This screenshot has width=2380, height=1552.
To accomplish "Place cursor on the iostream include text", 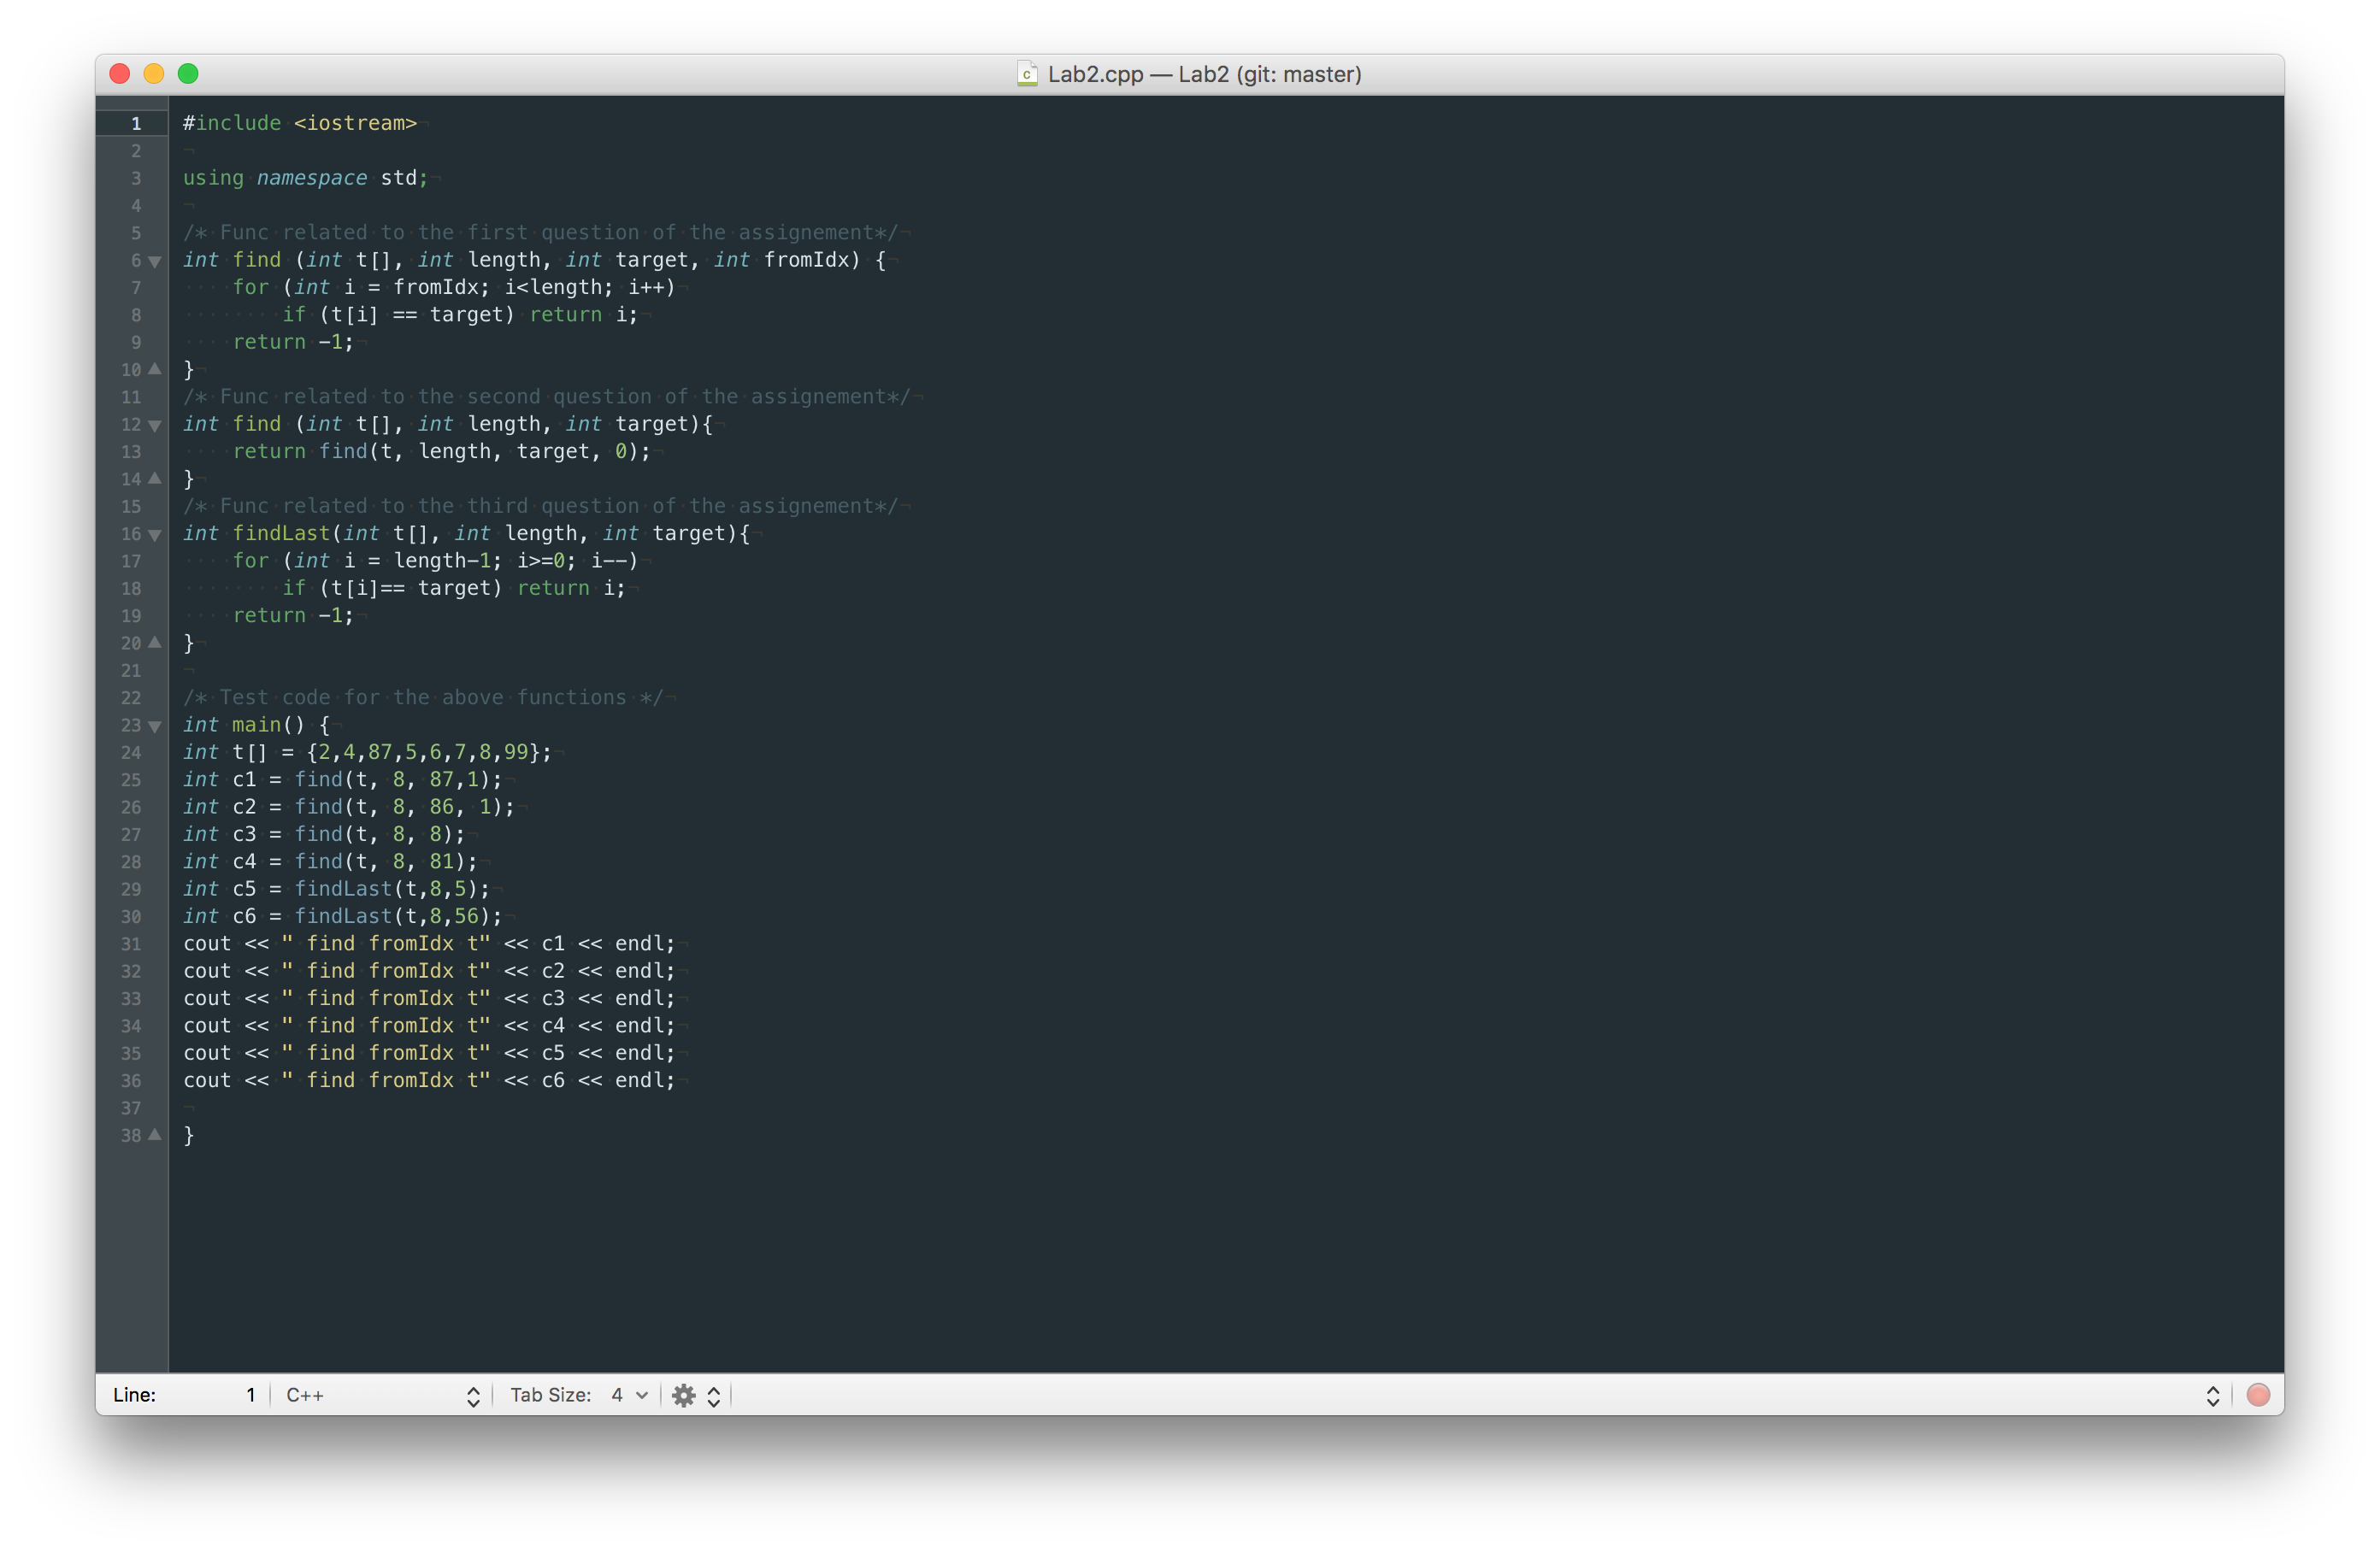I will coord(354,123).
